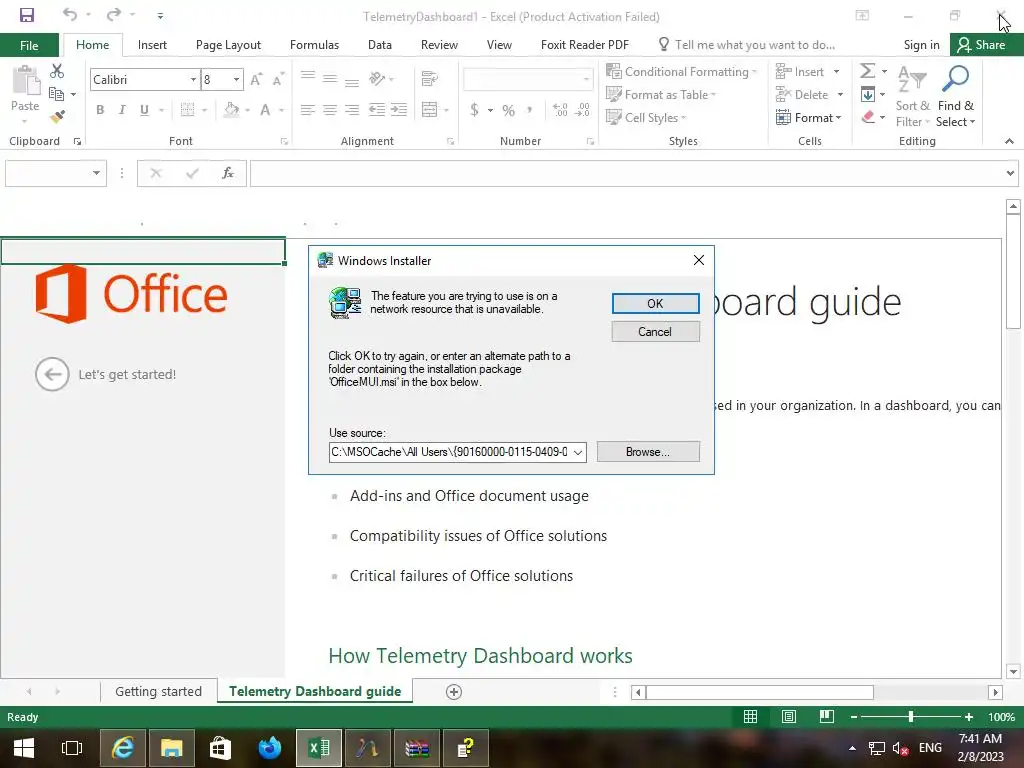Click the Borders icon
1024x768 pixels.
click(x=187, y=110)
